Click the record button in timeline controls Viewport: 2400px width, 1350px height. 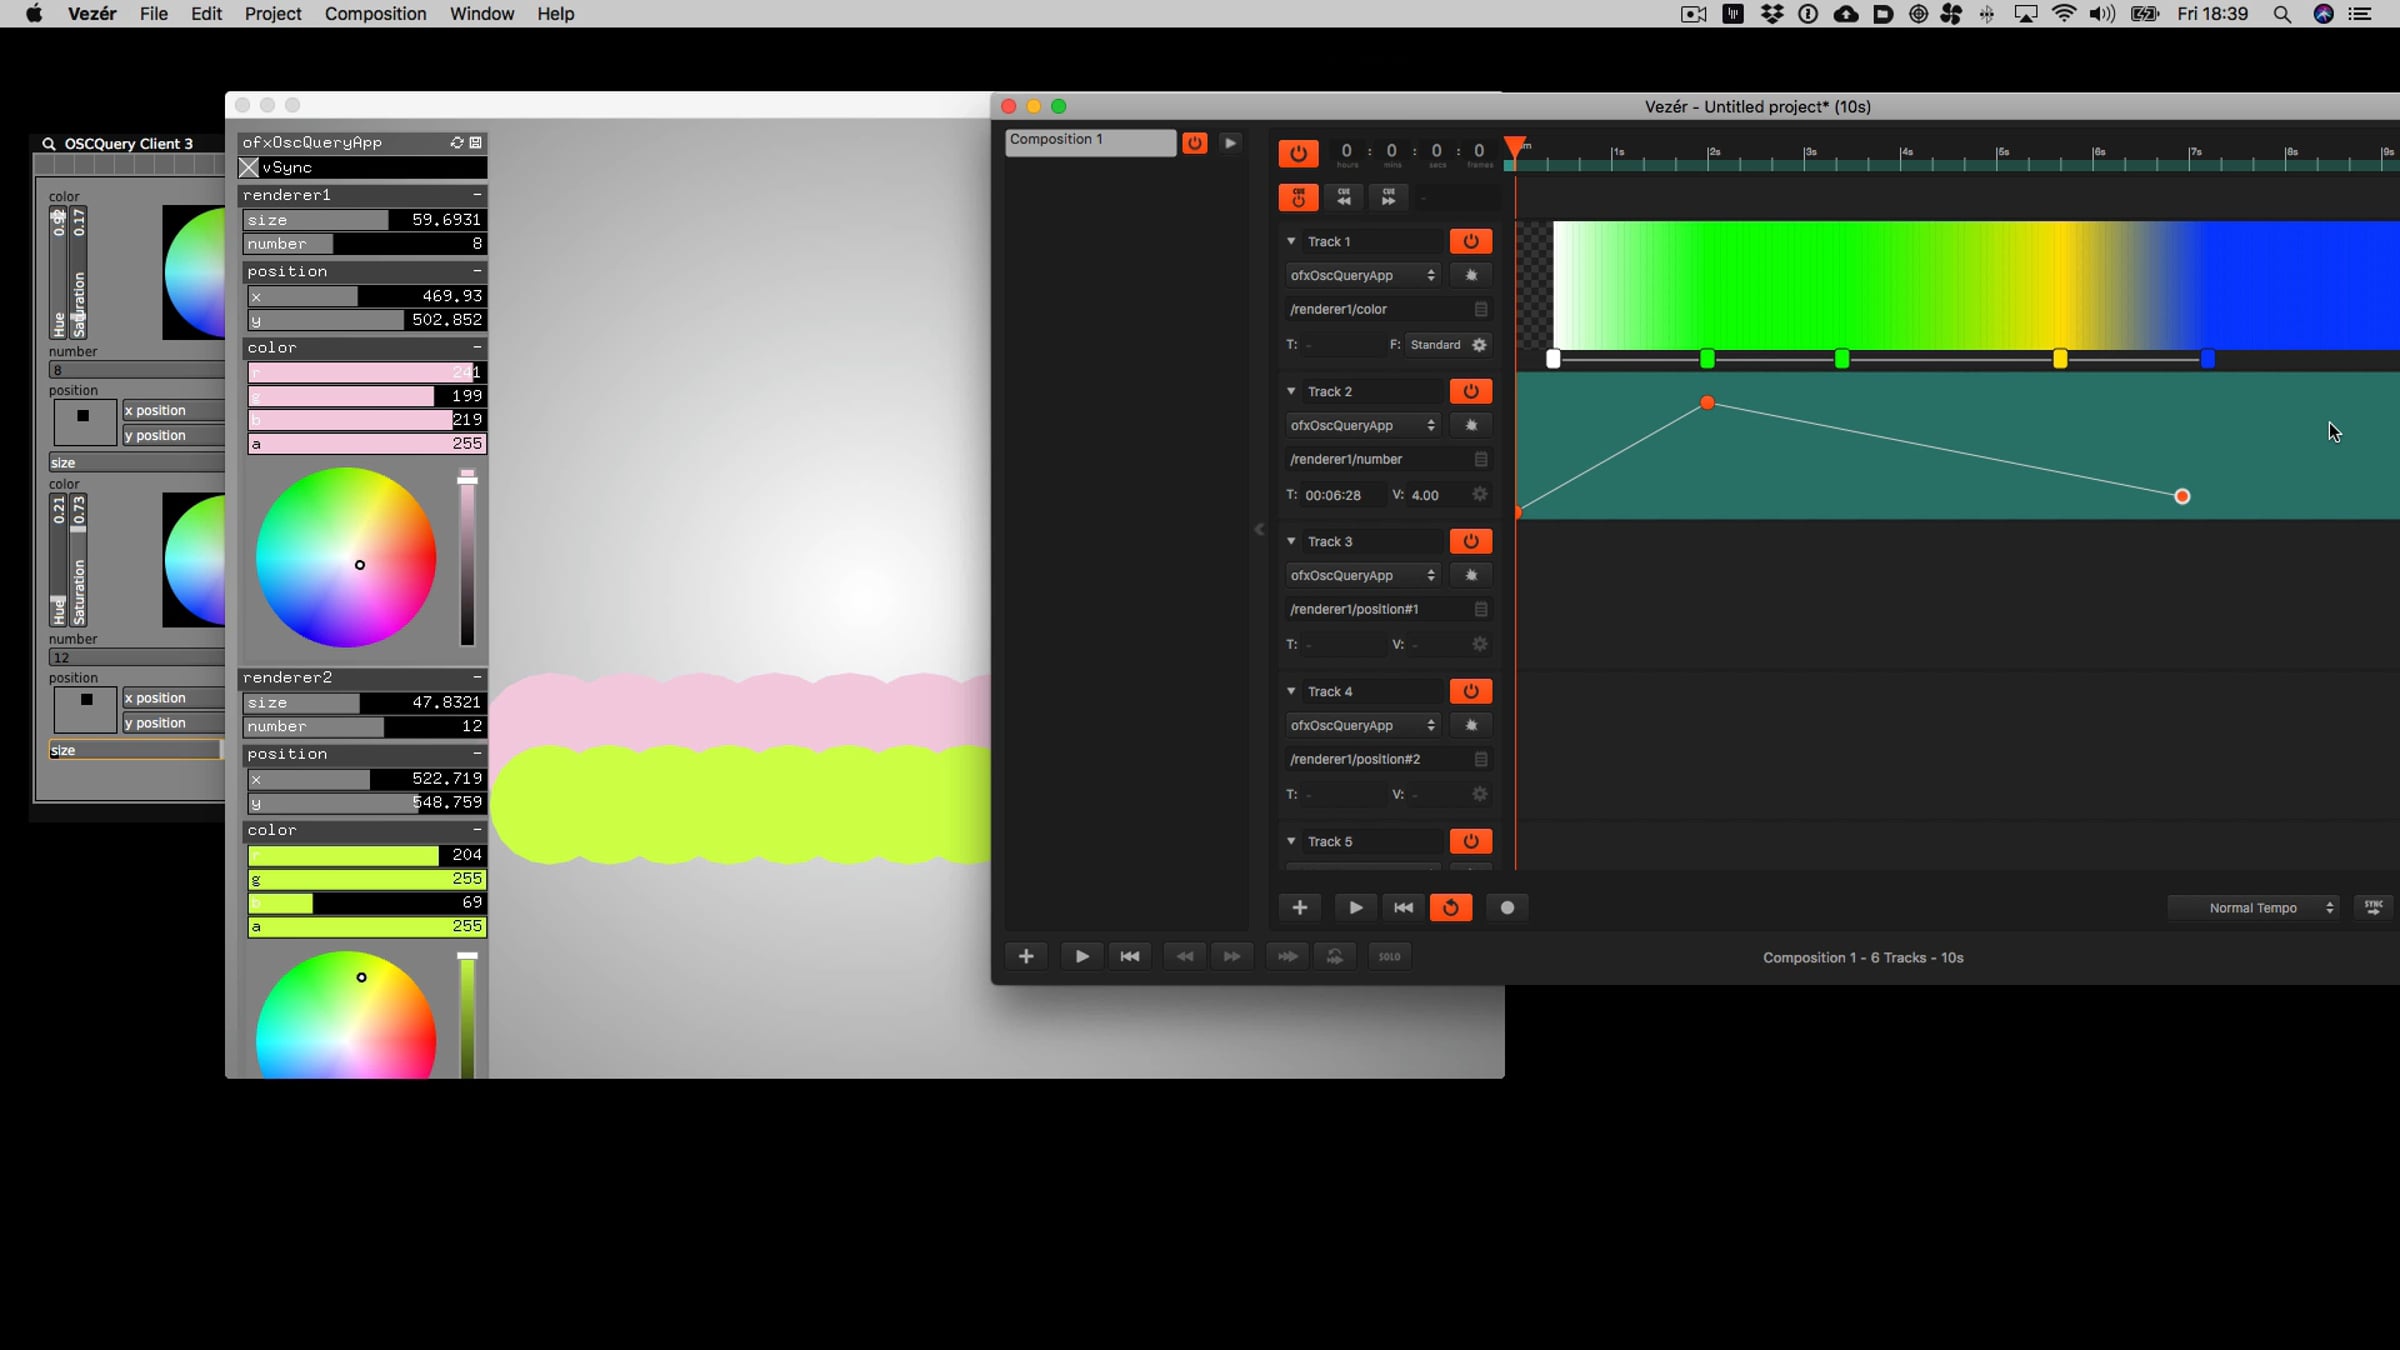1507,907
